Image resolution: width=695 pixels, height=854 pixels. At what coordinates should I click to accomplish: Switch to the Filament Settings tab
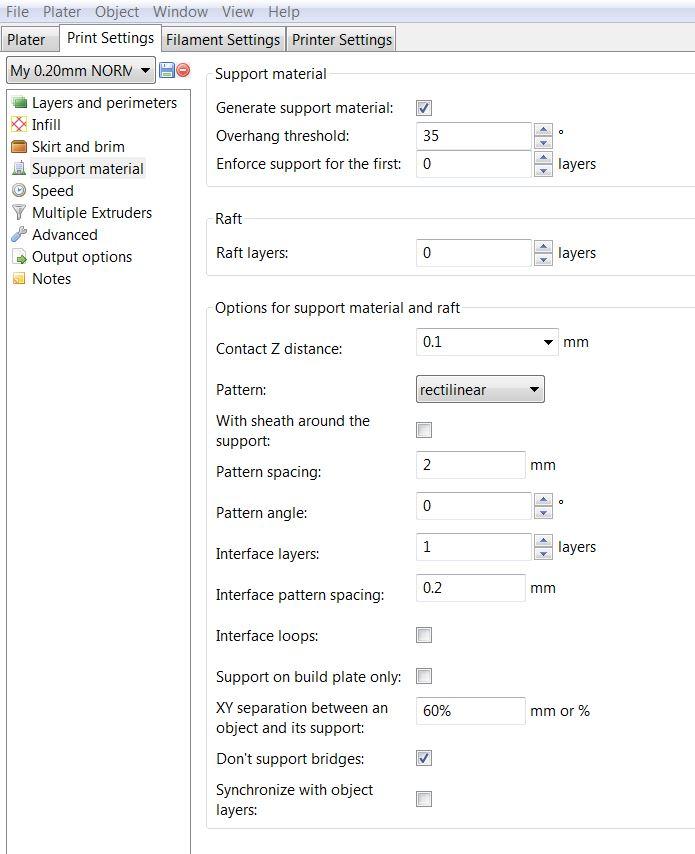pos(223,40)
